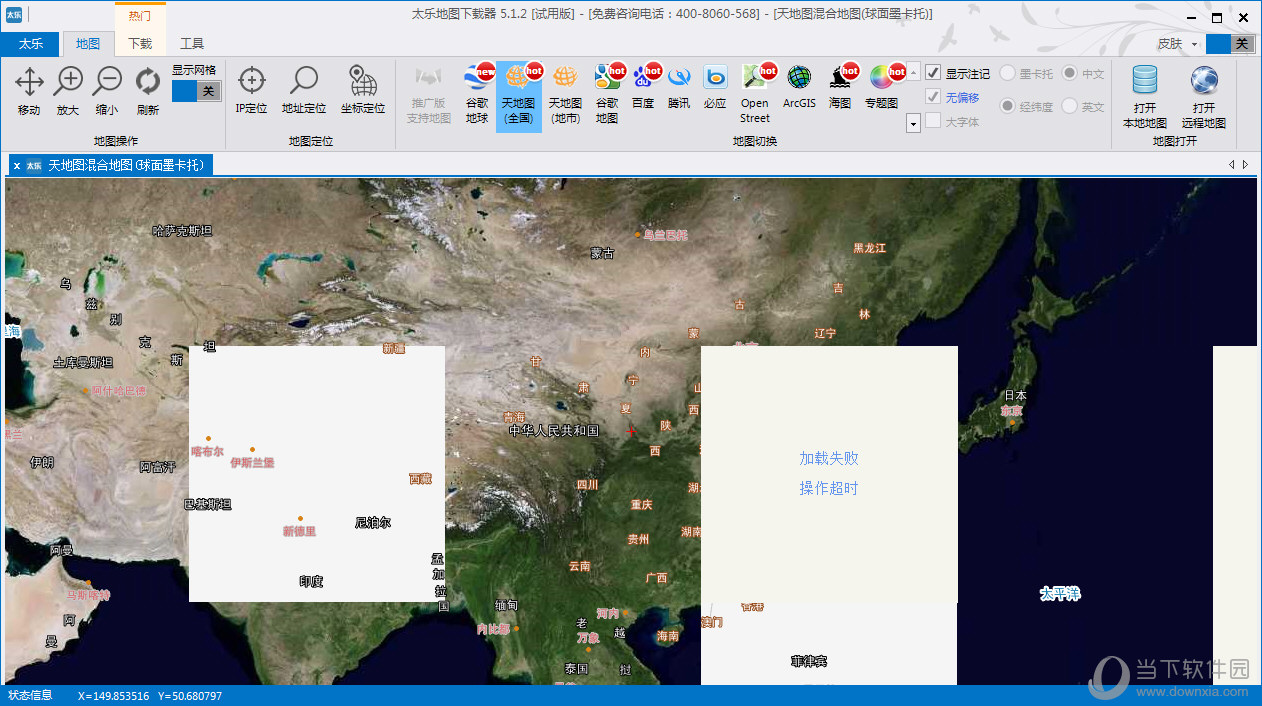Toggle 显示网格 grid switch

pyautogui.click(x=196, y=91)
